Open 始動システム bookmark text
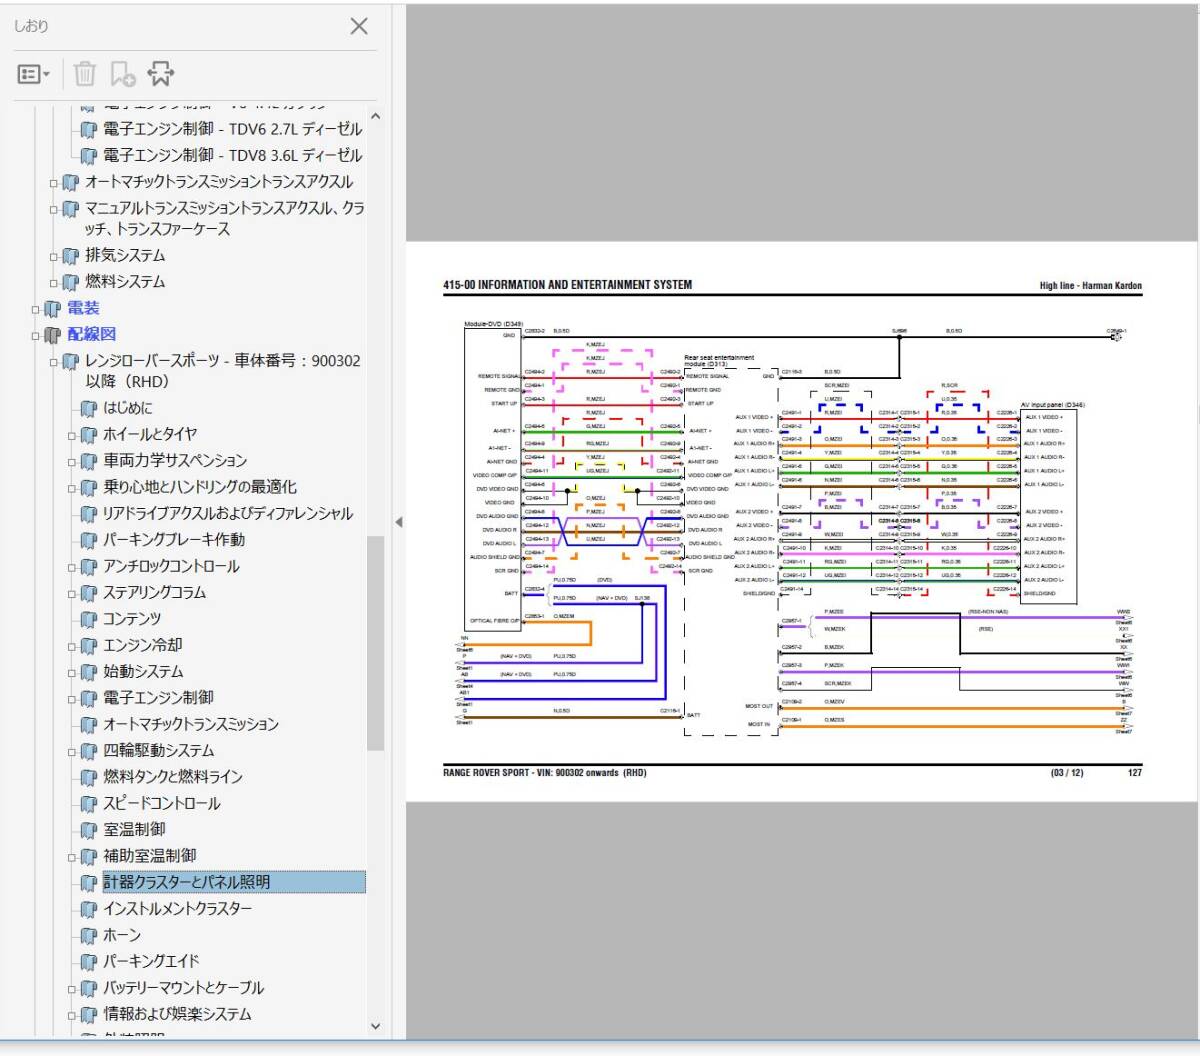 pos(143,671)
